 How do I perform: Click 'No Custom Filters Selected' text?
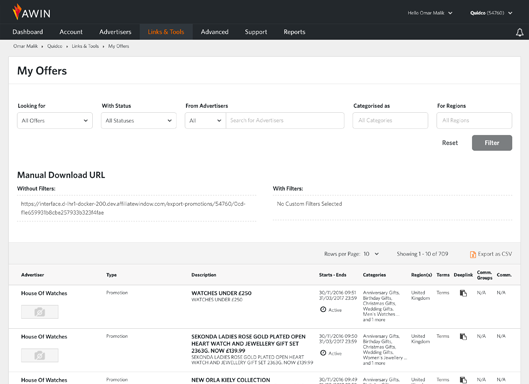click(309, 204)
